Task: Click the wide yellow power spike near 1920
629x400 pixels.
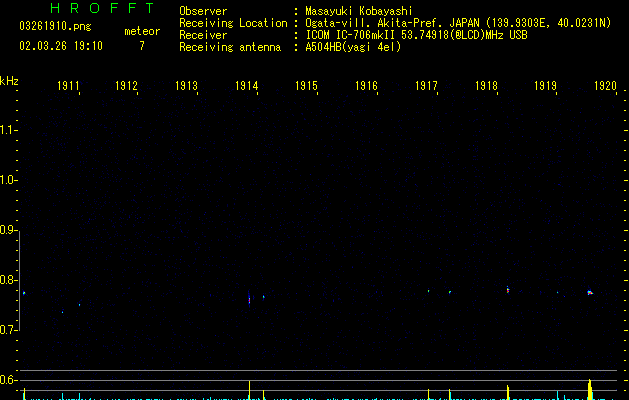Action: pos(590,390)
